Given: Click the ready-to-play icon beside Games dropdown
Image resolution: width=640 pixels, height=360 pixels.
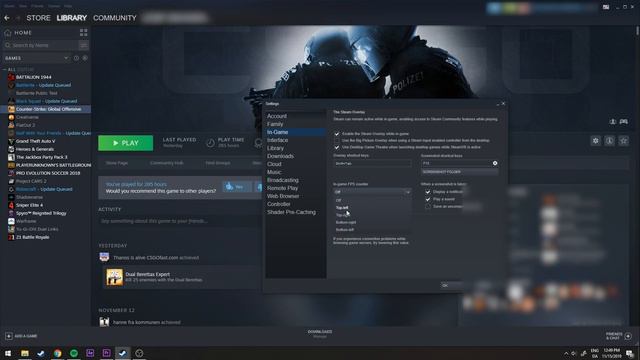Looking at the screenshot, I should [85, 58].
